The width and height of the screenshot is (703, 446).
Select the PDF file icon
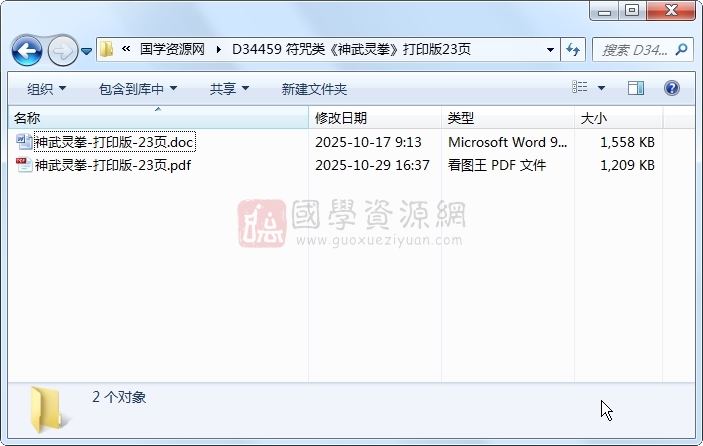tap(24, 165)
